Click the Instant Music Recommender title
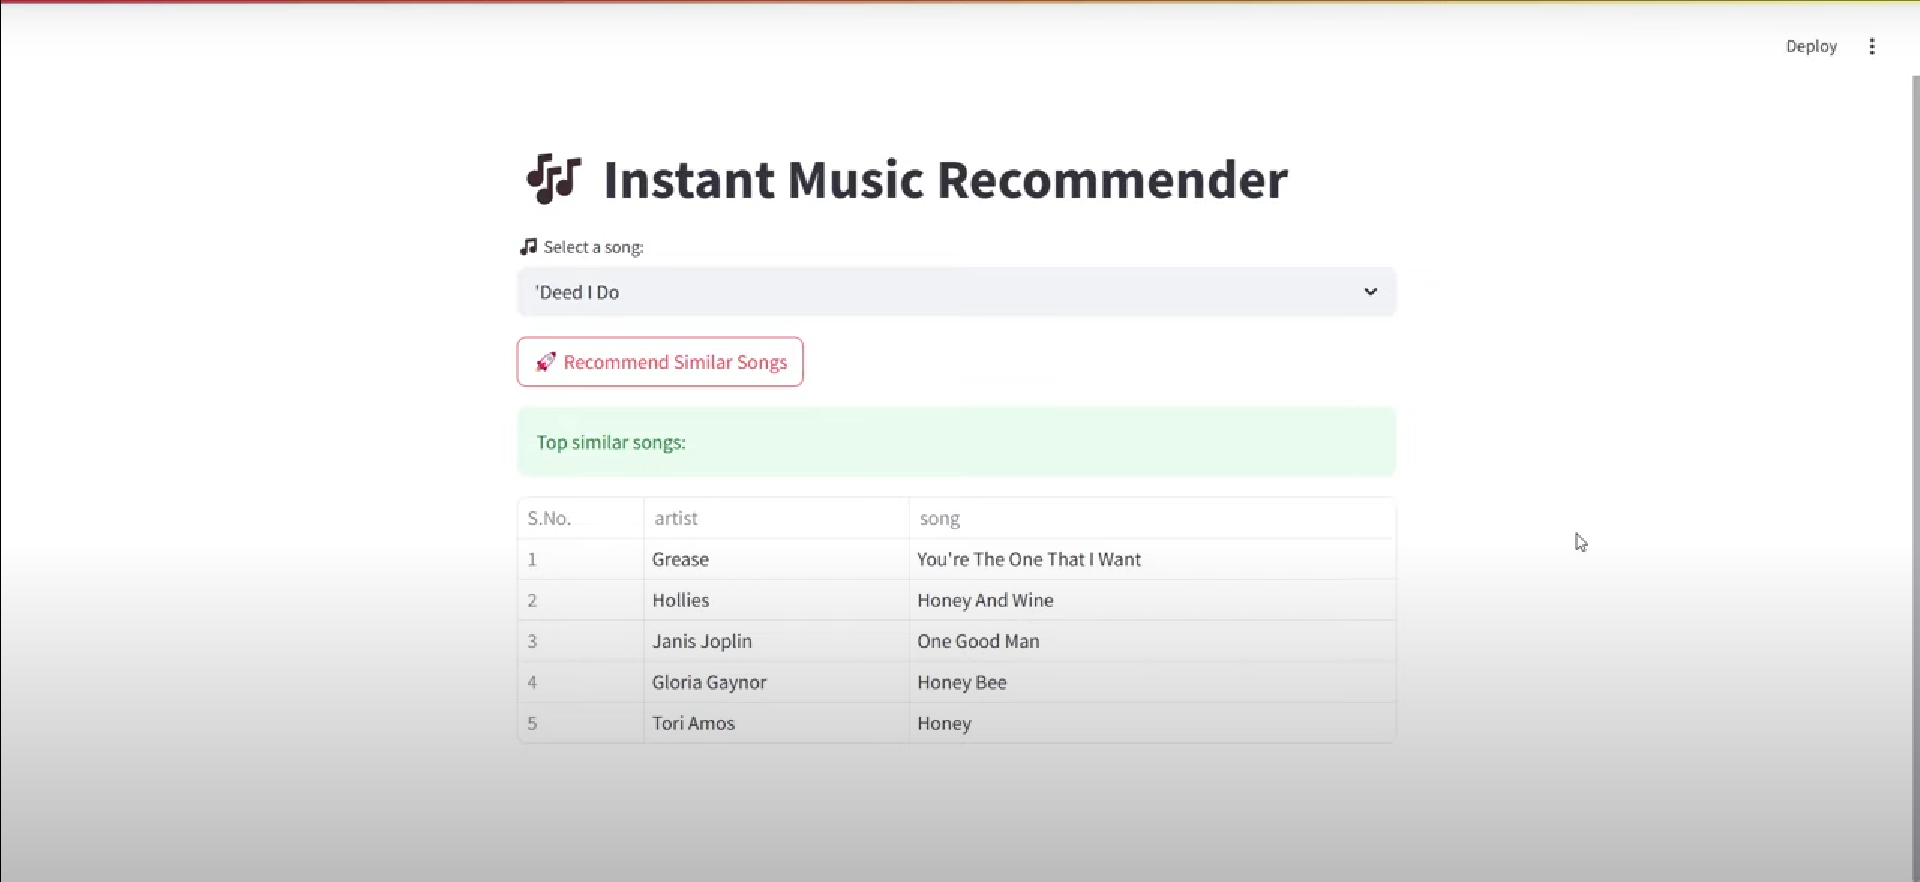 click(x=945, y=180)
